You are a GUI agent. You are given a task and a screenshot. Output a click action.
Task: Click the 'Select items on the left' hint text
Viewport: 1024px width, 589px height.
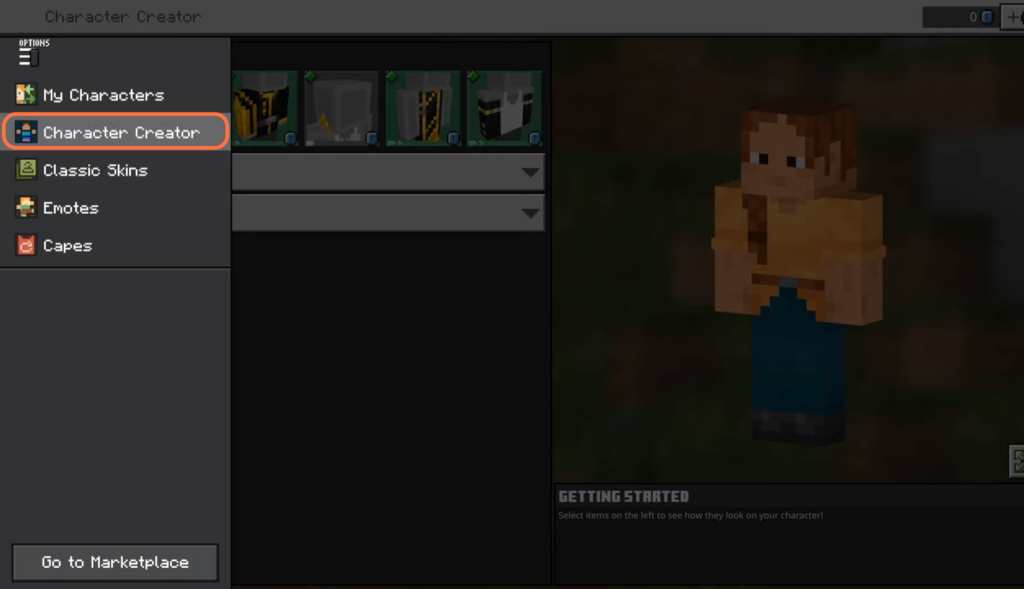[690, 515]
